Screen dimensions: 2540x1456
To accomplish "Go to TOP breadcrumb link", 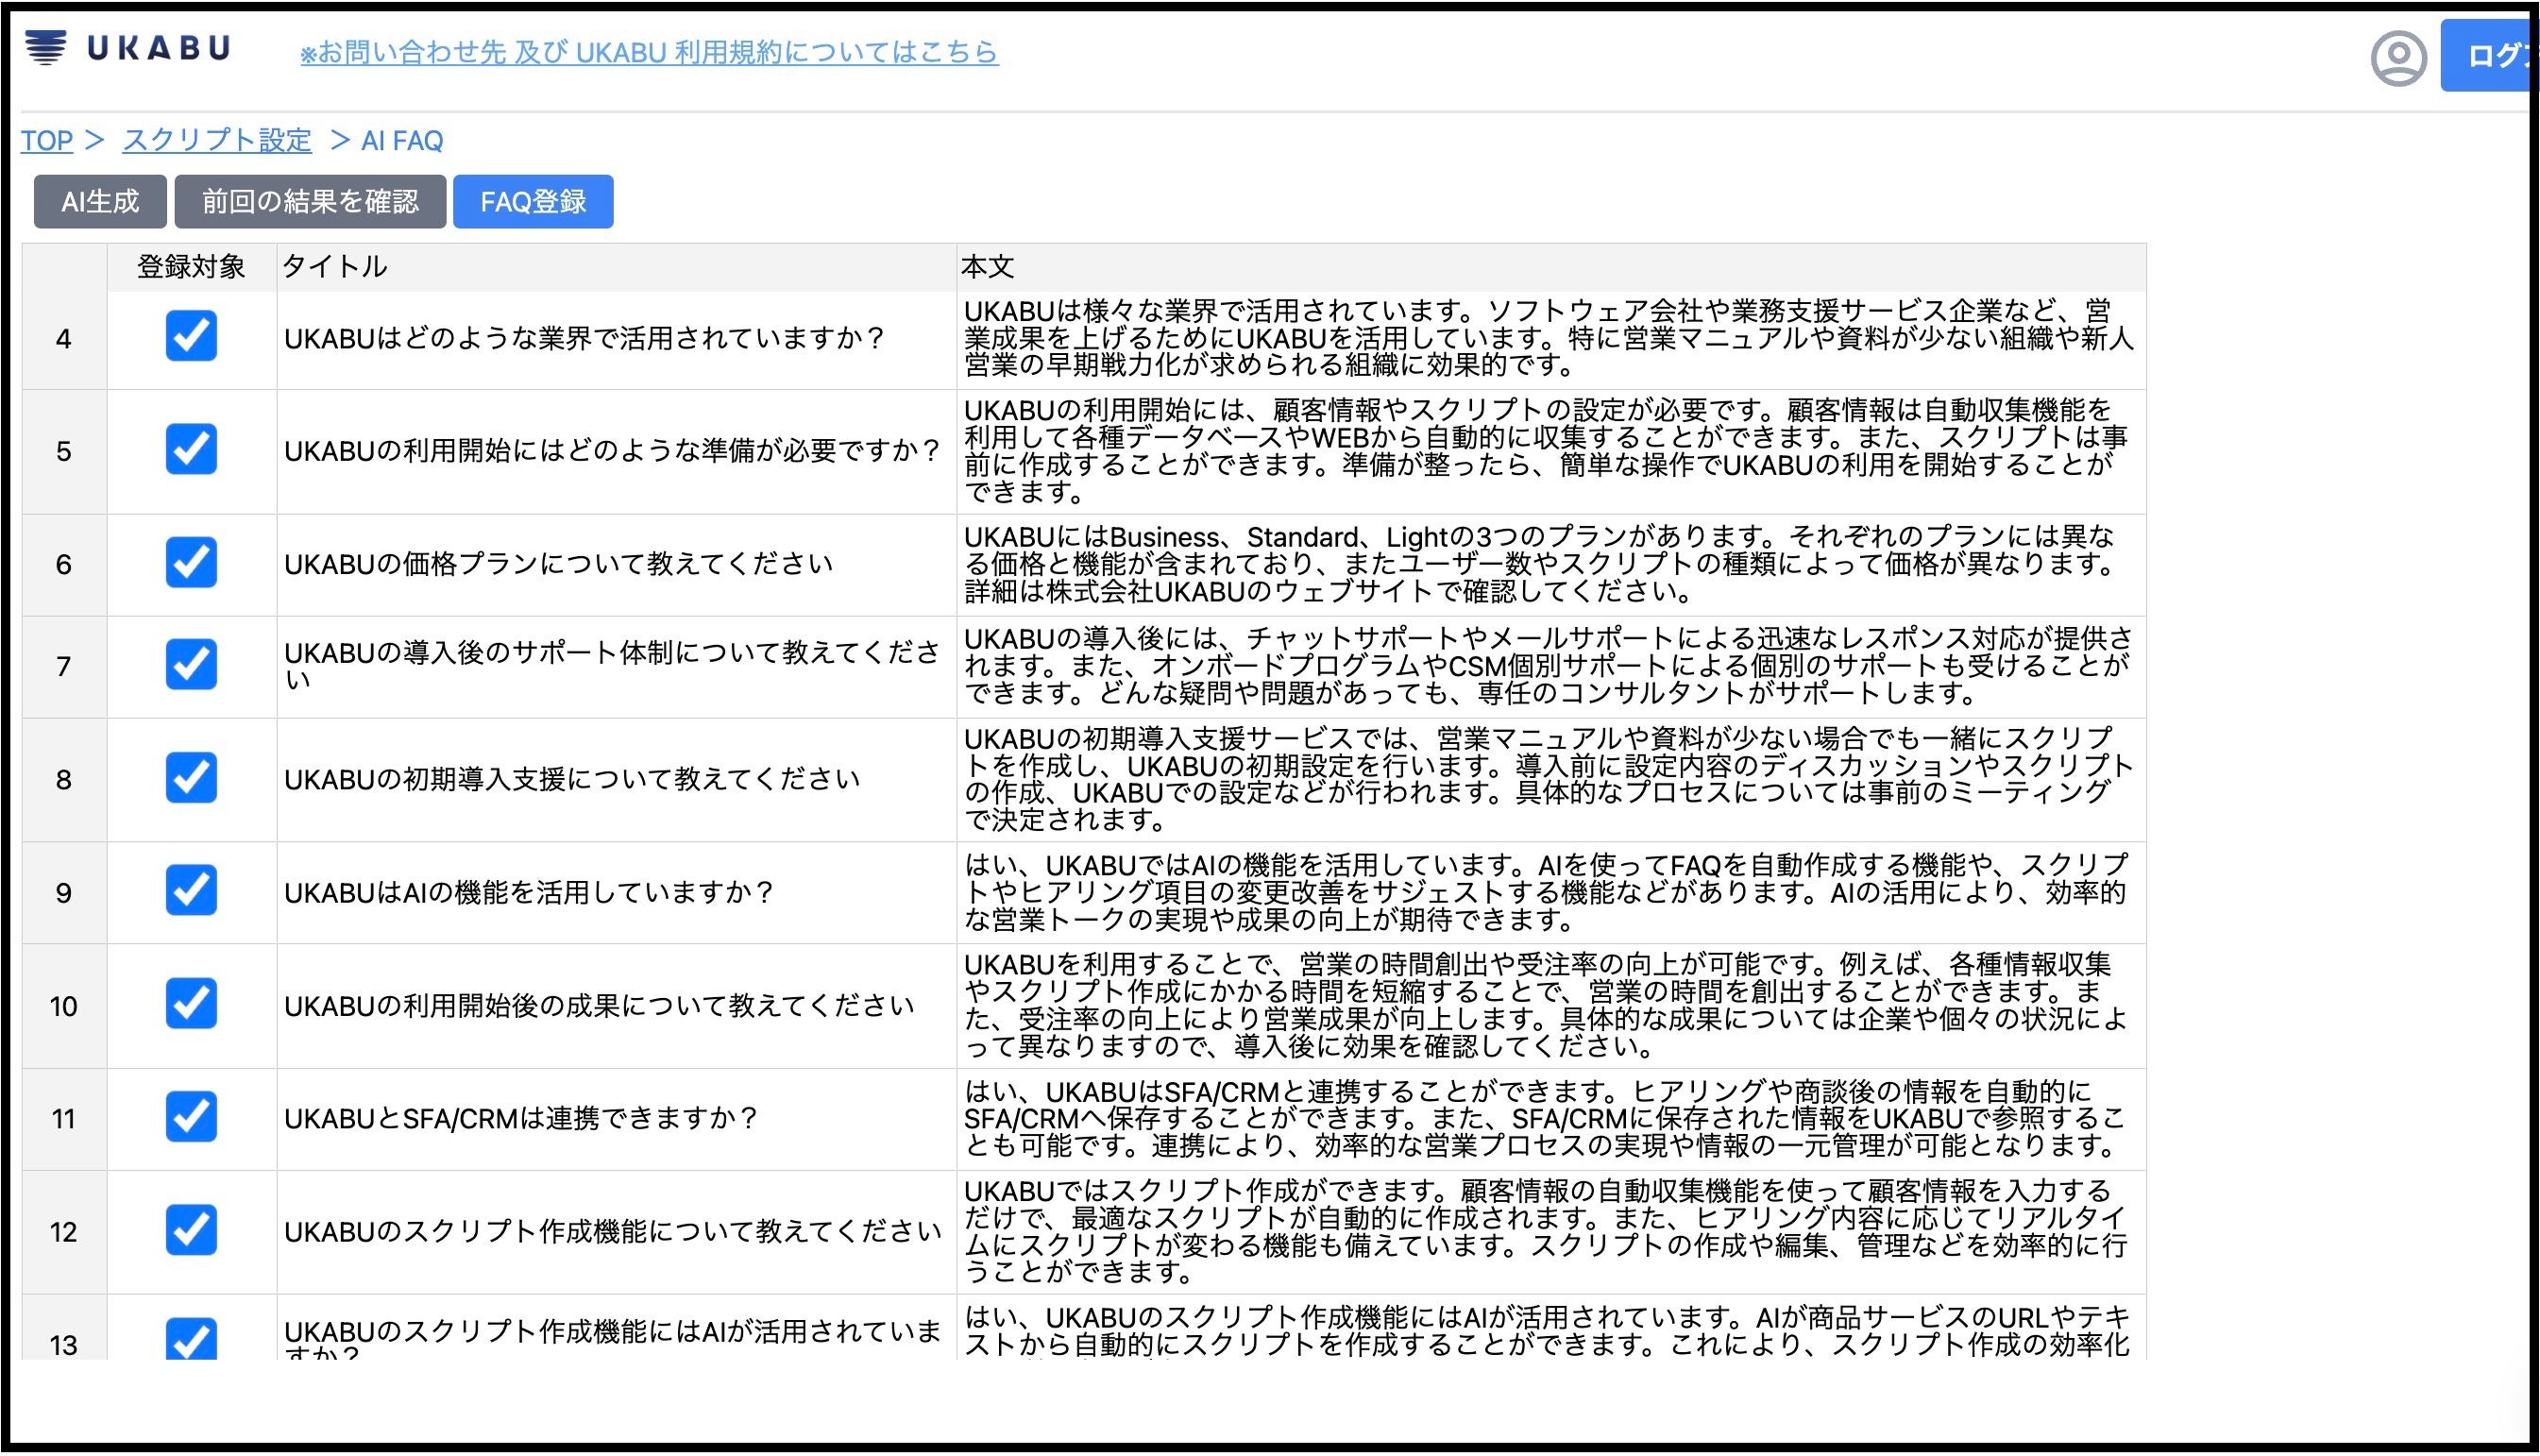I will (x=47, y=140).
